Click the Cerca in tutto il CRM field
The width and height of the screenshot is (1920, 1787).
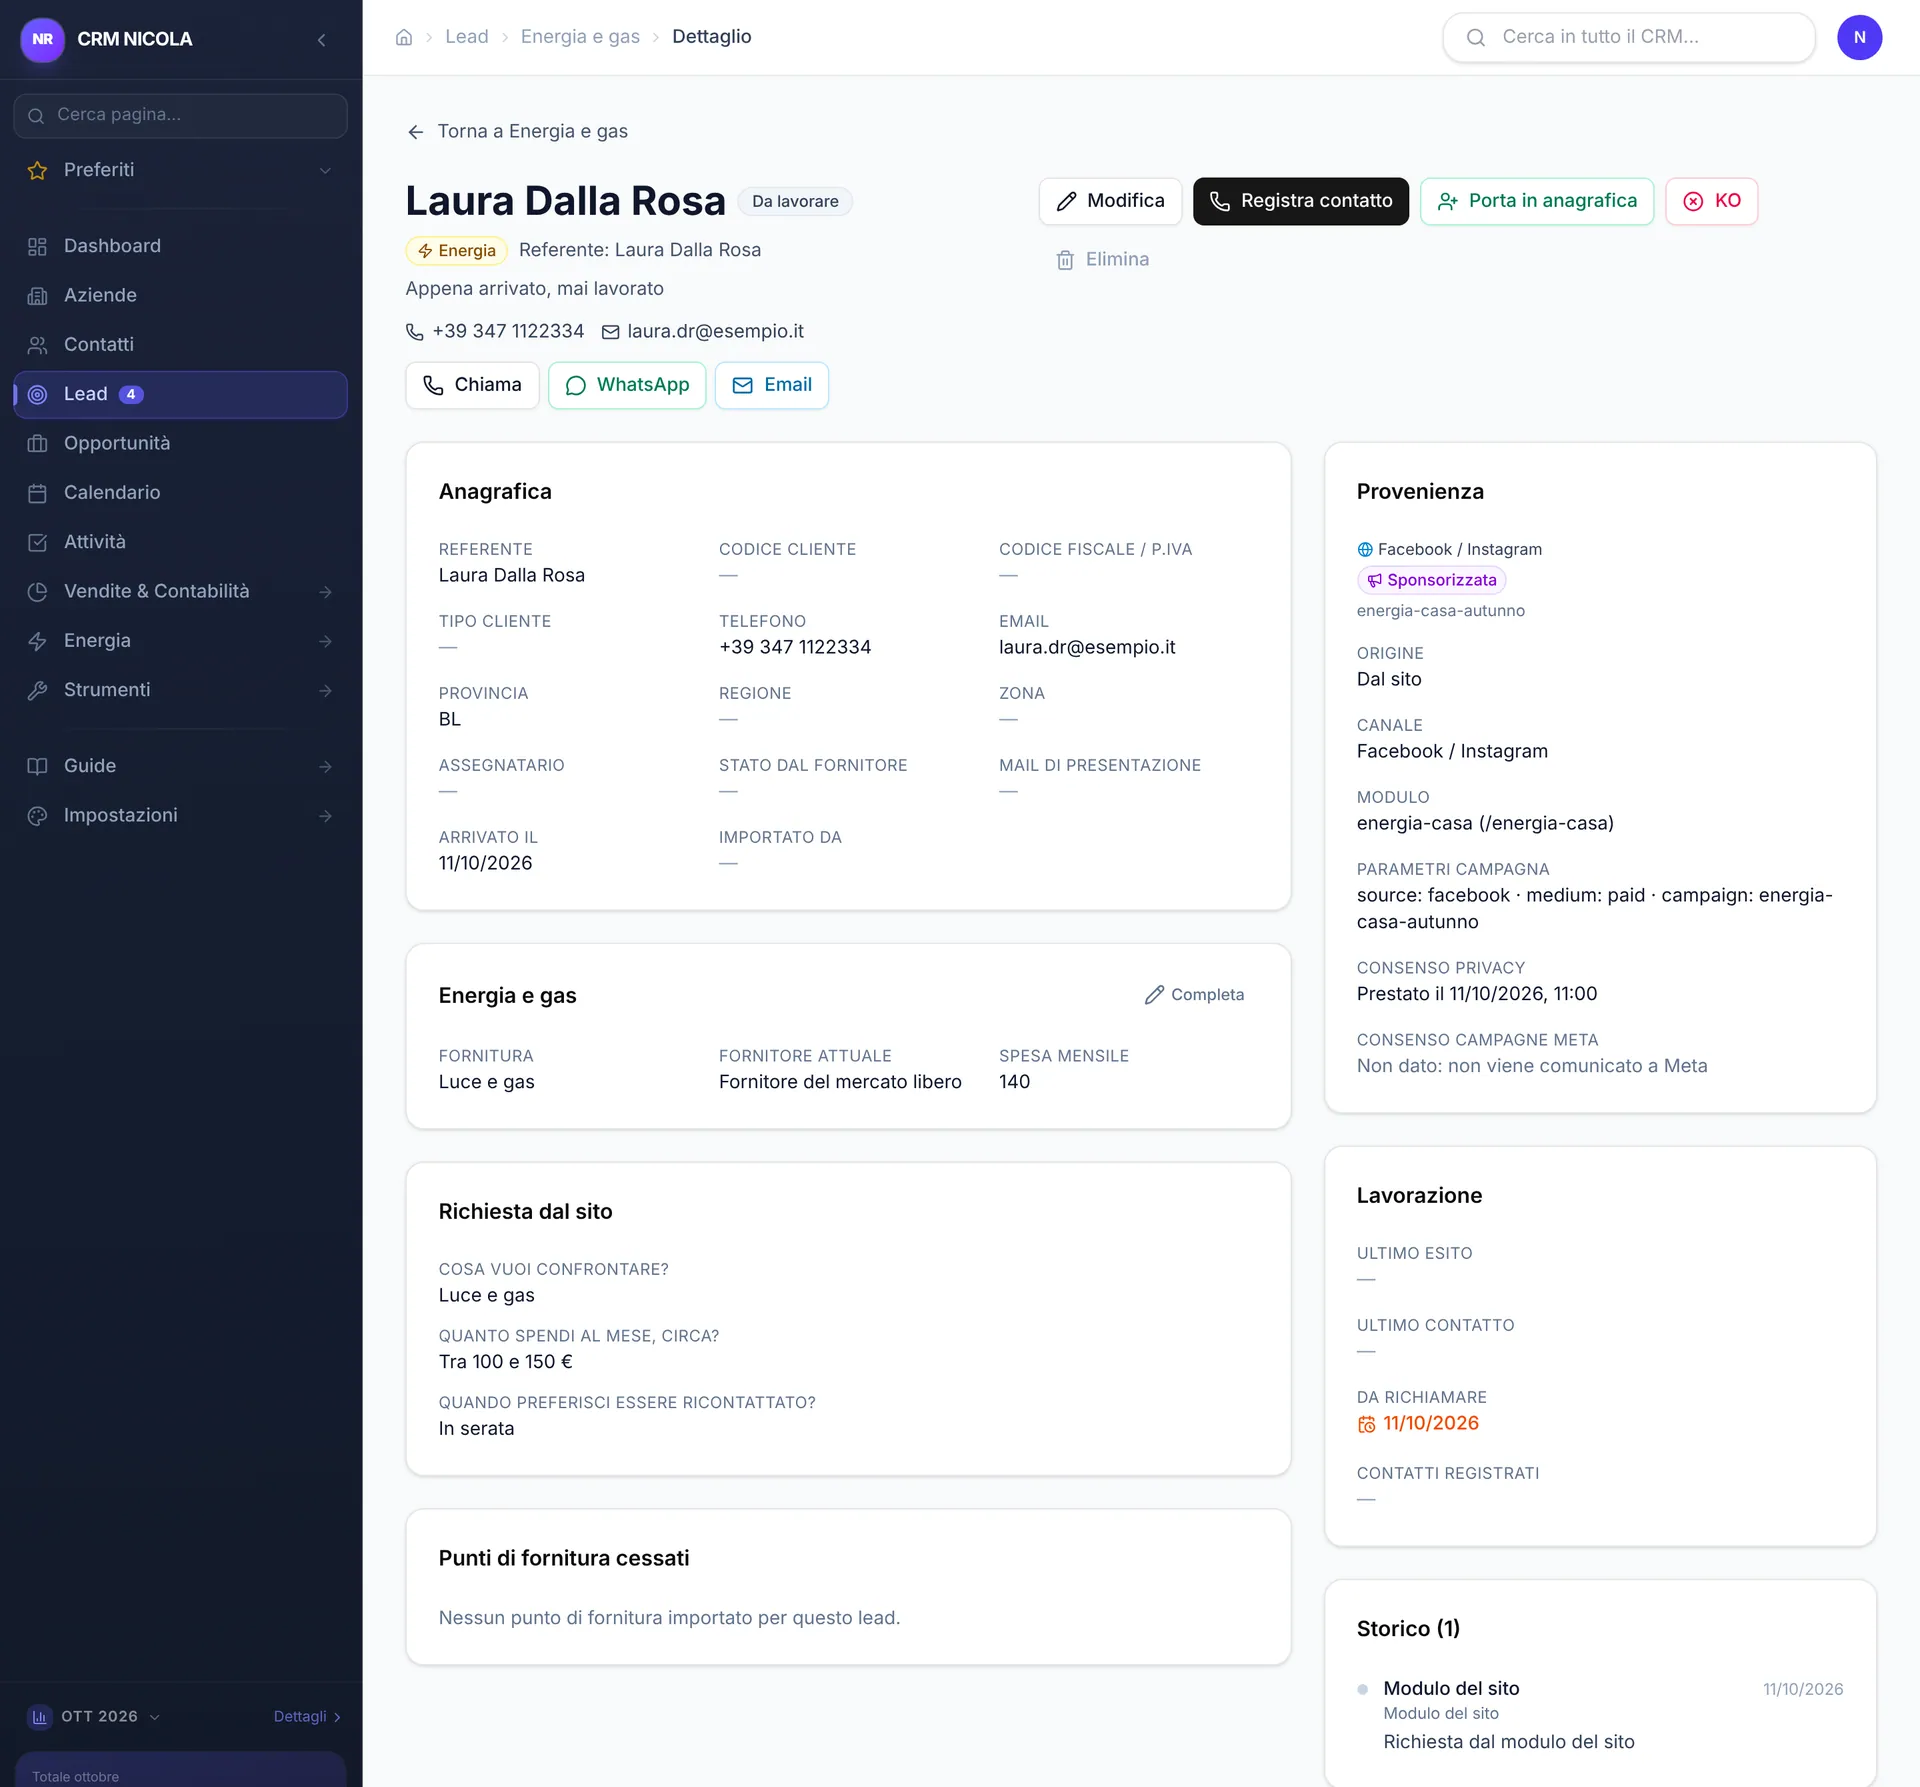[x=1628, y=37]
